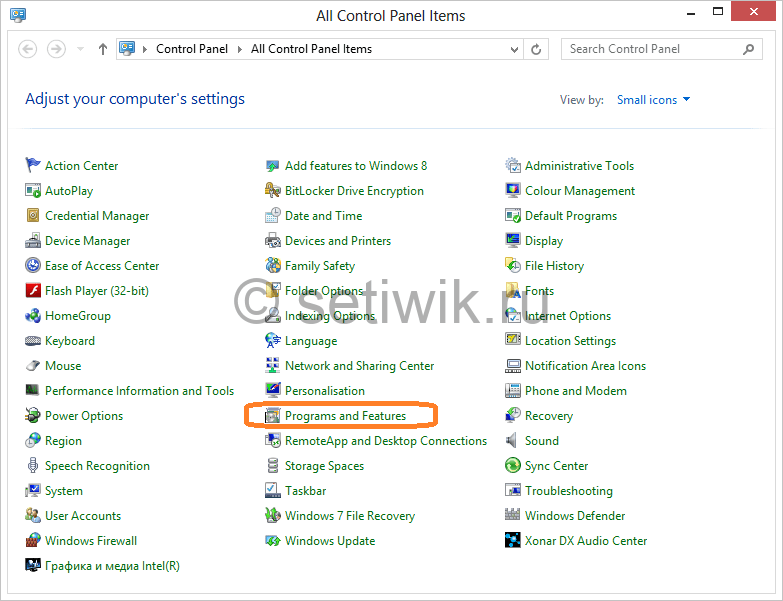The width and height of the screenshot is (783, 601).
Task: Expand the chevron after Control Panel breadcrumb
Action: point(240,49)
